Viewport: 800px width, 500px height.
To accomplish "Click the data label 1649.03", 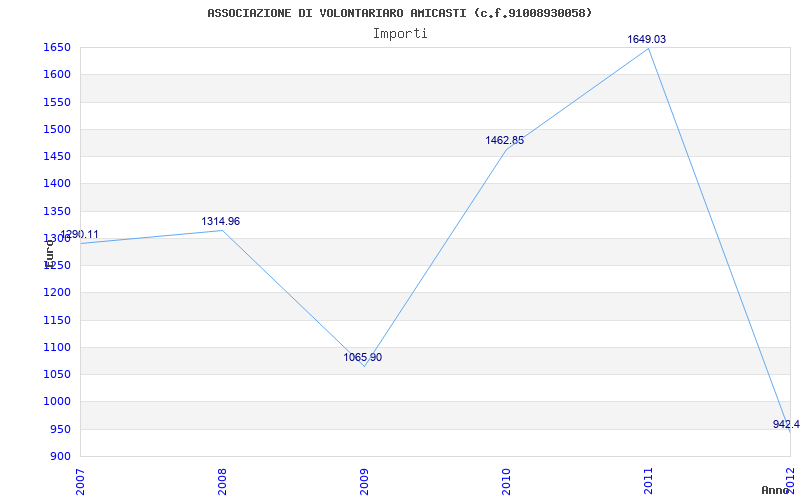I will [x=646, y=39].
